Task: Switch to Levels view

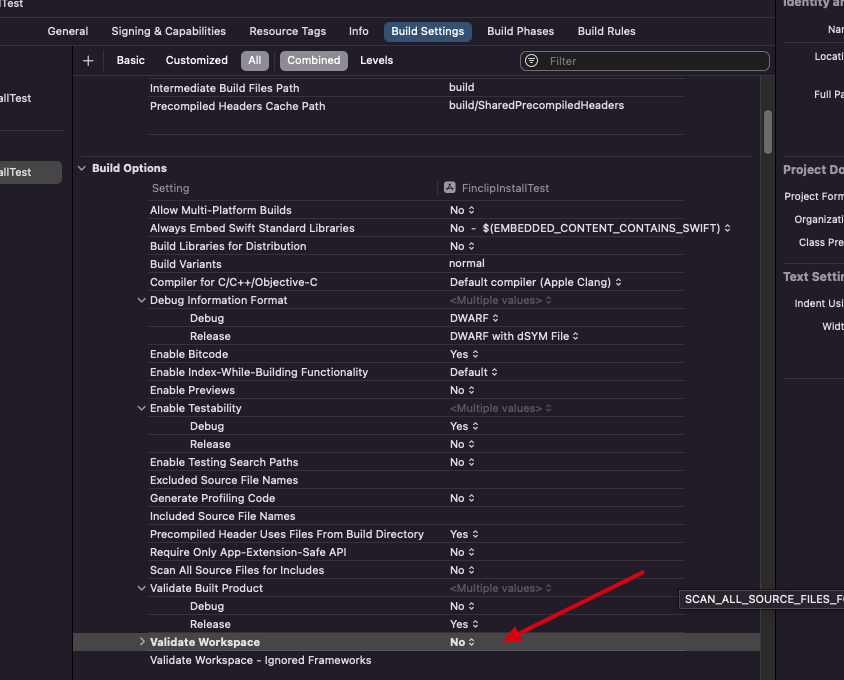Action: pos(376,60)
